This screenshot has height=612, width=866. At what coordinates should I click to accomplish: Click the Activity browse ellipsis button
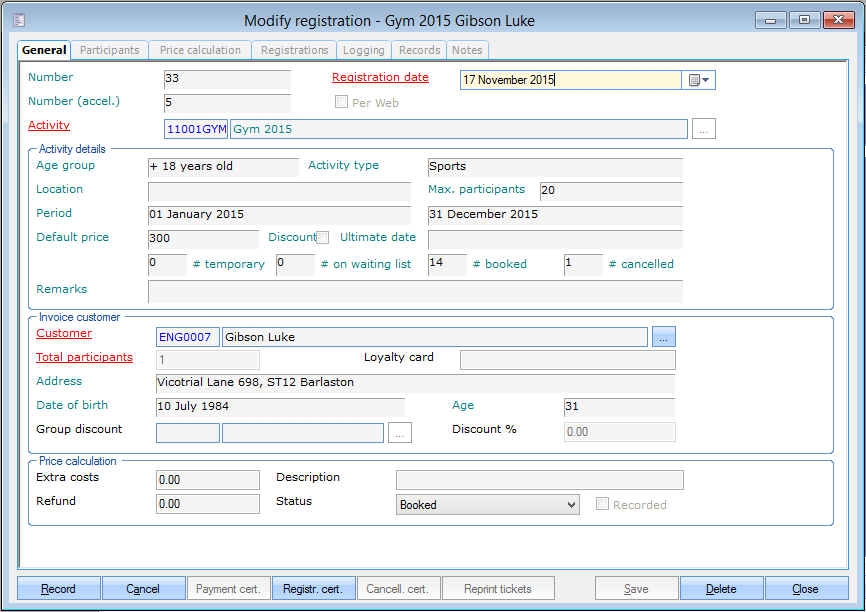click(704, 129)
